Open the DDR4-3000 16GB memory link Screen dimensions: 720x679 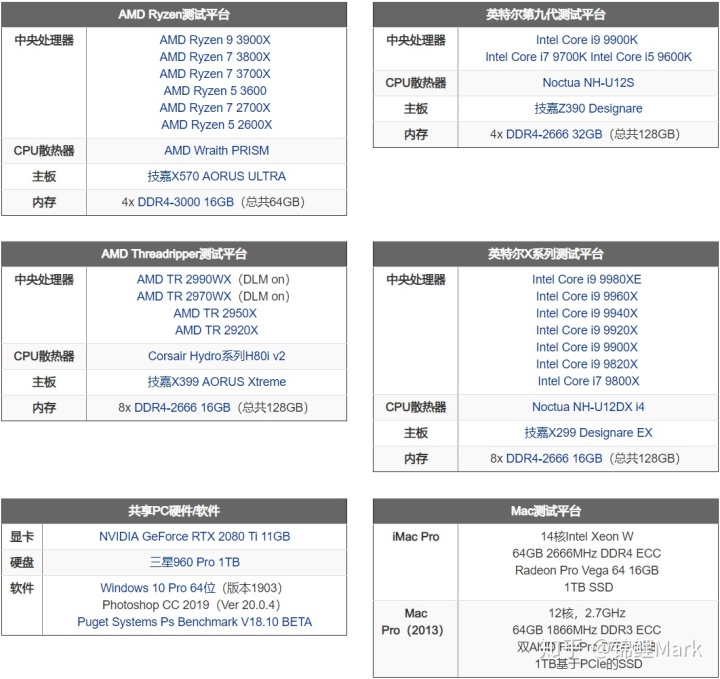(186, 202)
